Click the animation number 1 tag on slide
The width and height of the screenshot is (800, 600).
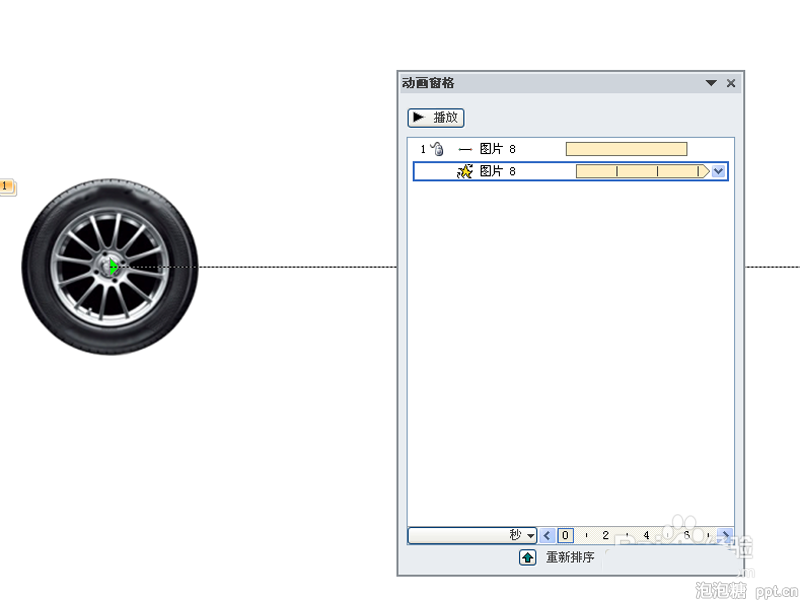point(6,186)
